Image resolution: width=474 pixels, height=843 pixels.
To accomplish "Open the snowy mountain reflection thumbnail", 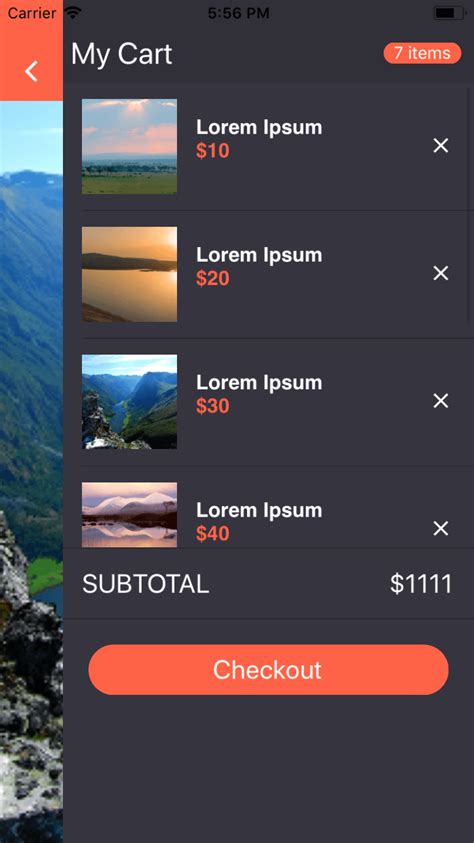I will pyautogui.click(x=130, y=515).
